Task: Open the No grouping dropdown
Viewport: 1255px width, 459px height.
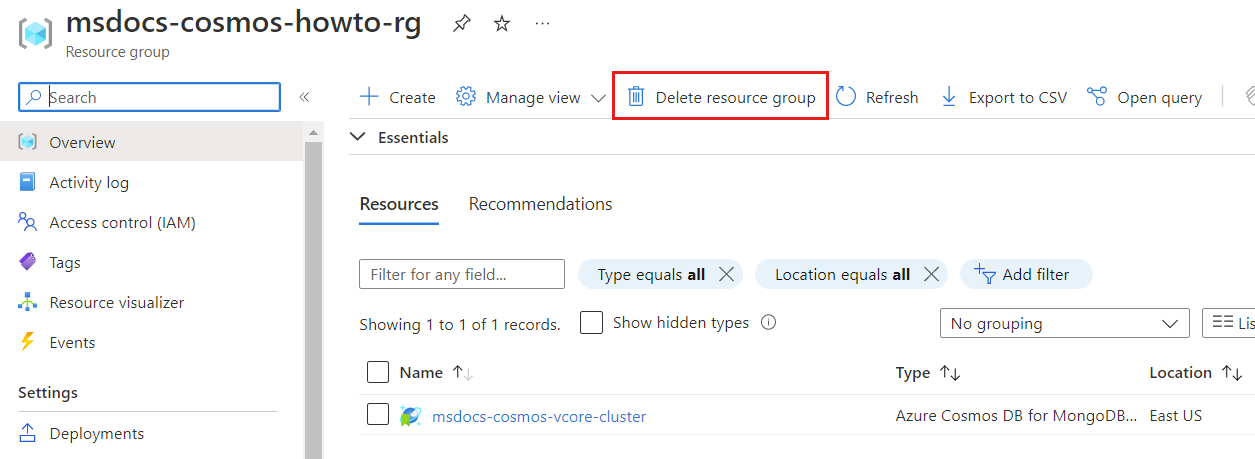Action: click(1064, 323)
